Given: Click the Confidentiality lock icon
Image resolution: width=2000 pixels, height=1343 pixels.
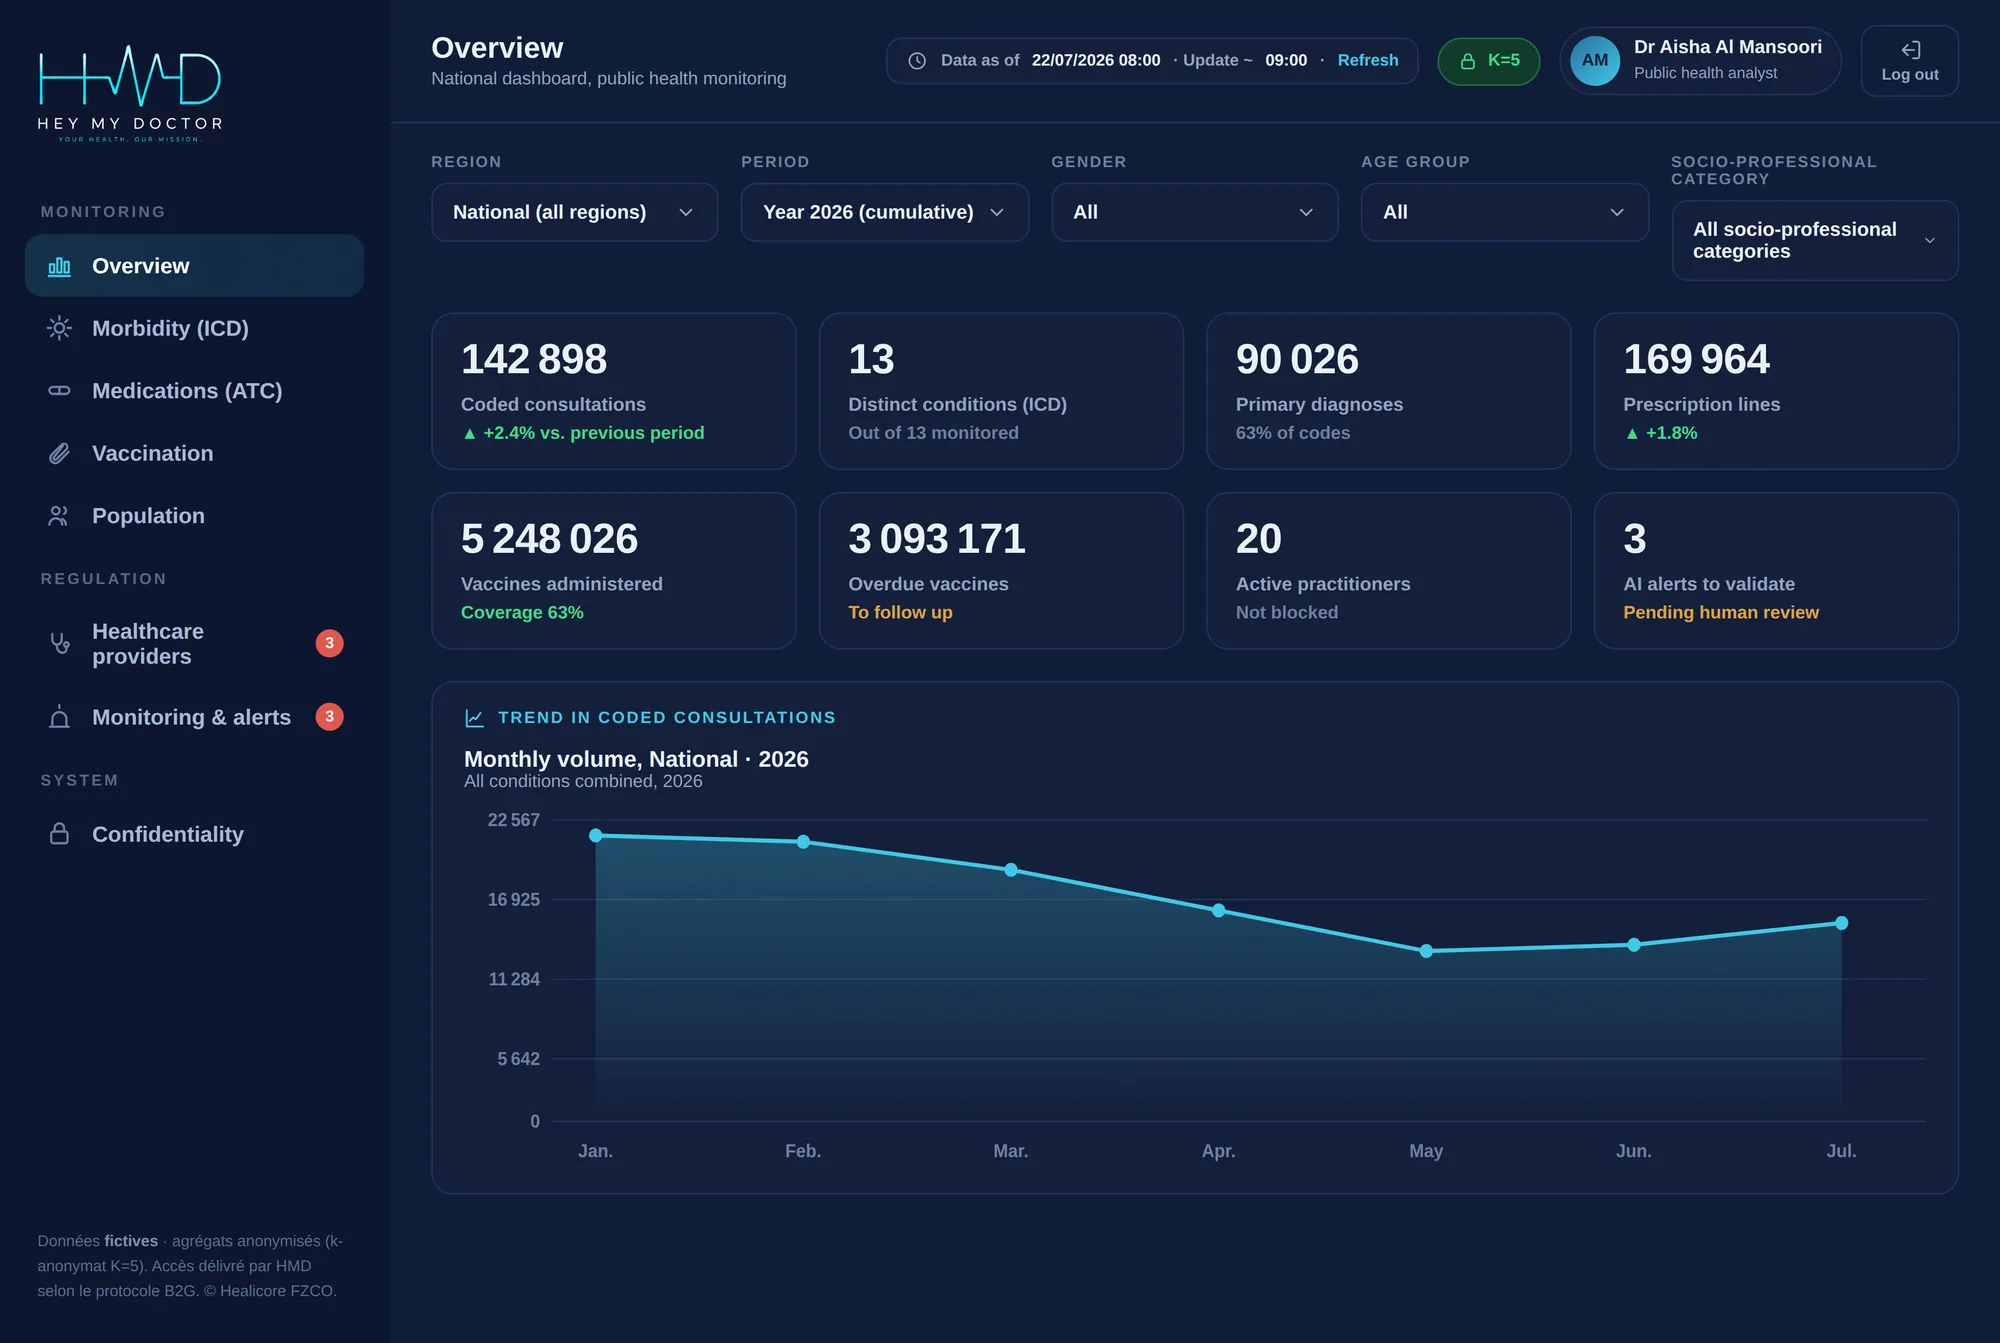Looking at the screenshot, I should (x=60, y=834).
